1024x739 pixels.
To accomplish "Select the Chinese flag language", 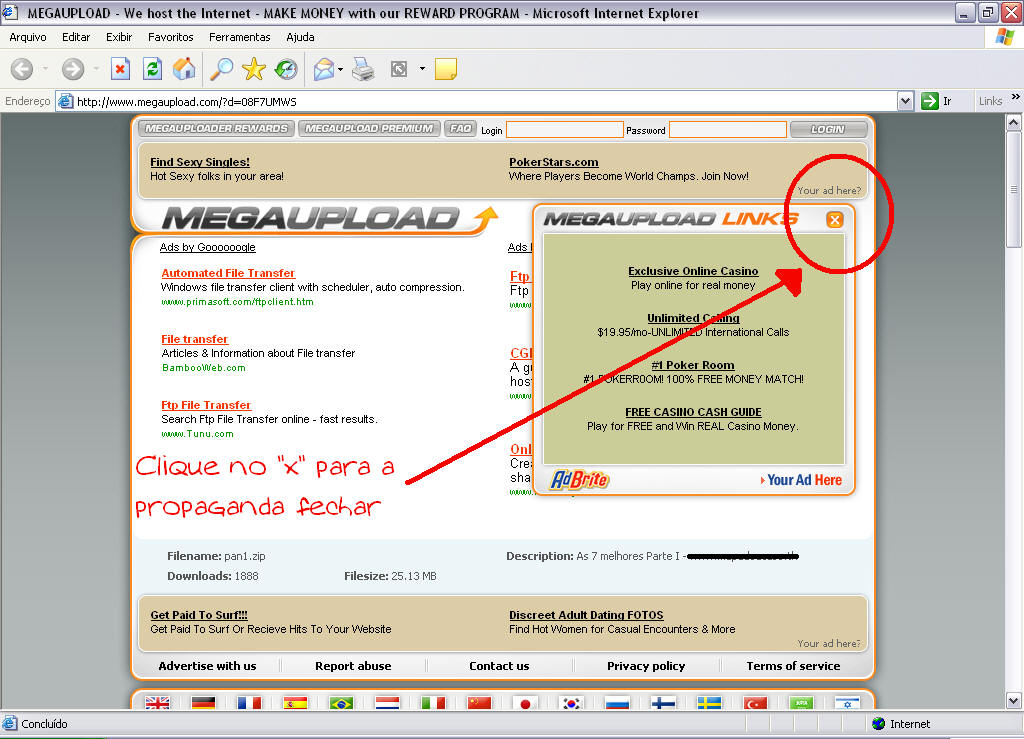I will pos(479,703).
